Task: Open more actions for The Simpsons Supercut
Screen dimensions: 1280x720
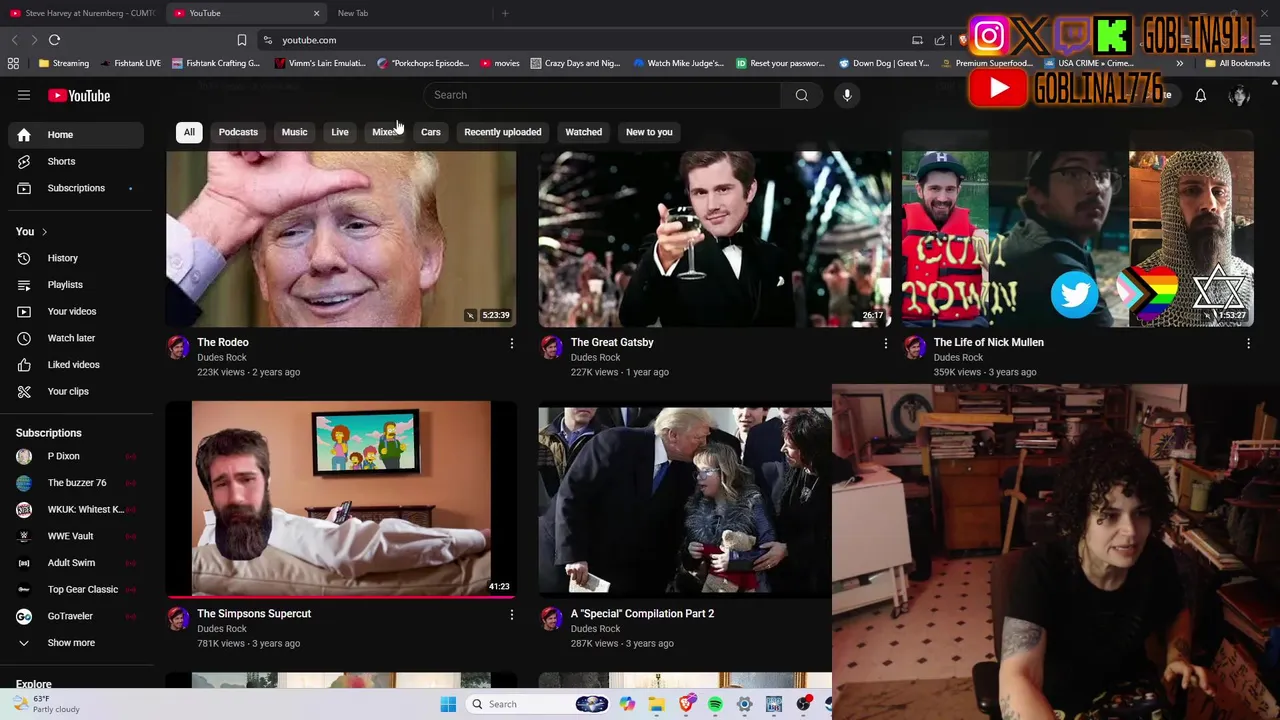Action: pyautogui.click(x=511, y=615)
